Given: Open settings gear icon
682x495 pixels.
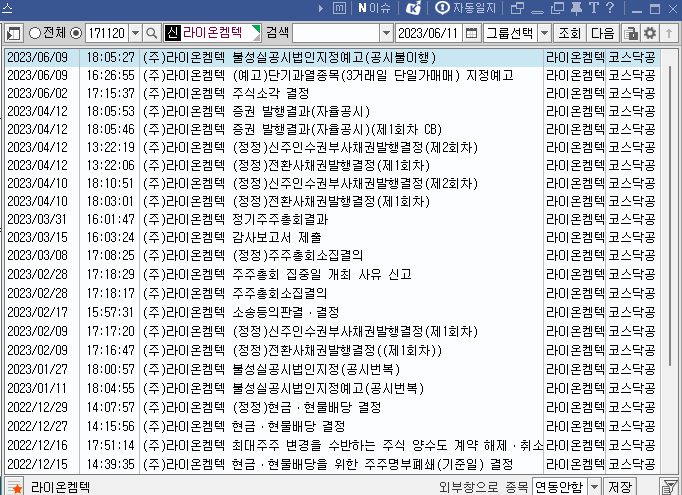Looking at the screenshot, I should tap(650, 33).
